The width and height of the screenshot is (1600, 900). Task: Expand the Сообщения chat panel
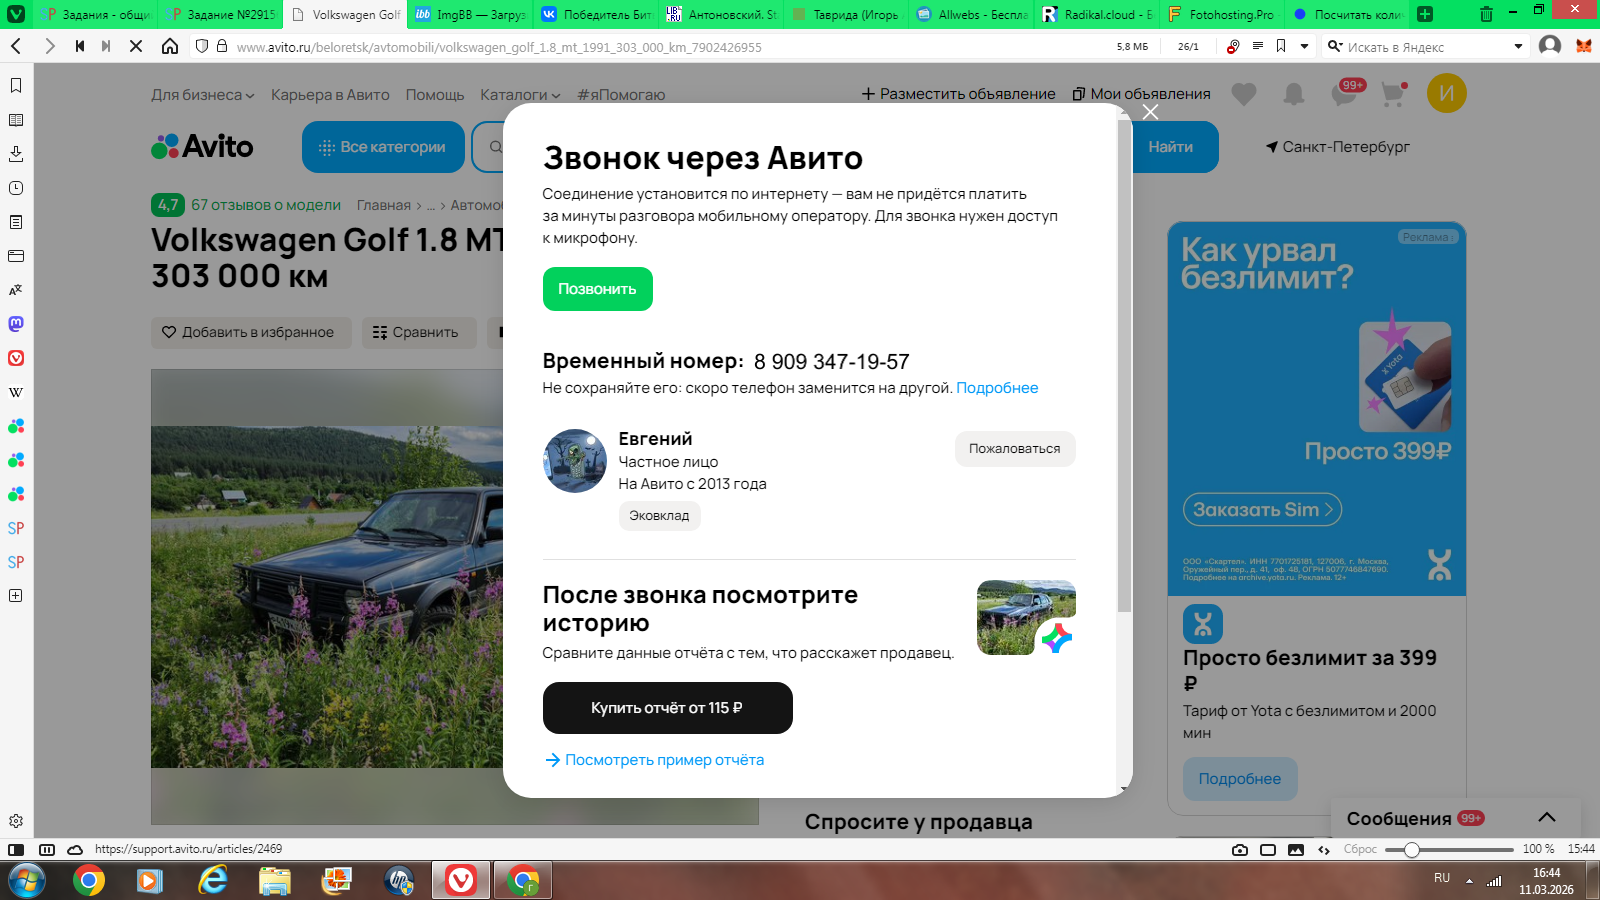[x=1547, y=818]
